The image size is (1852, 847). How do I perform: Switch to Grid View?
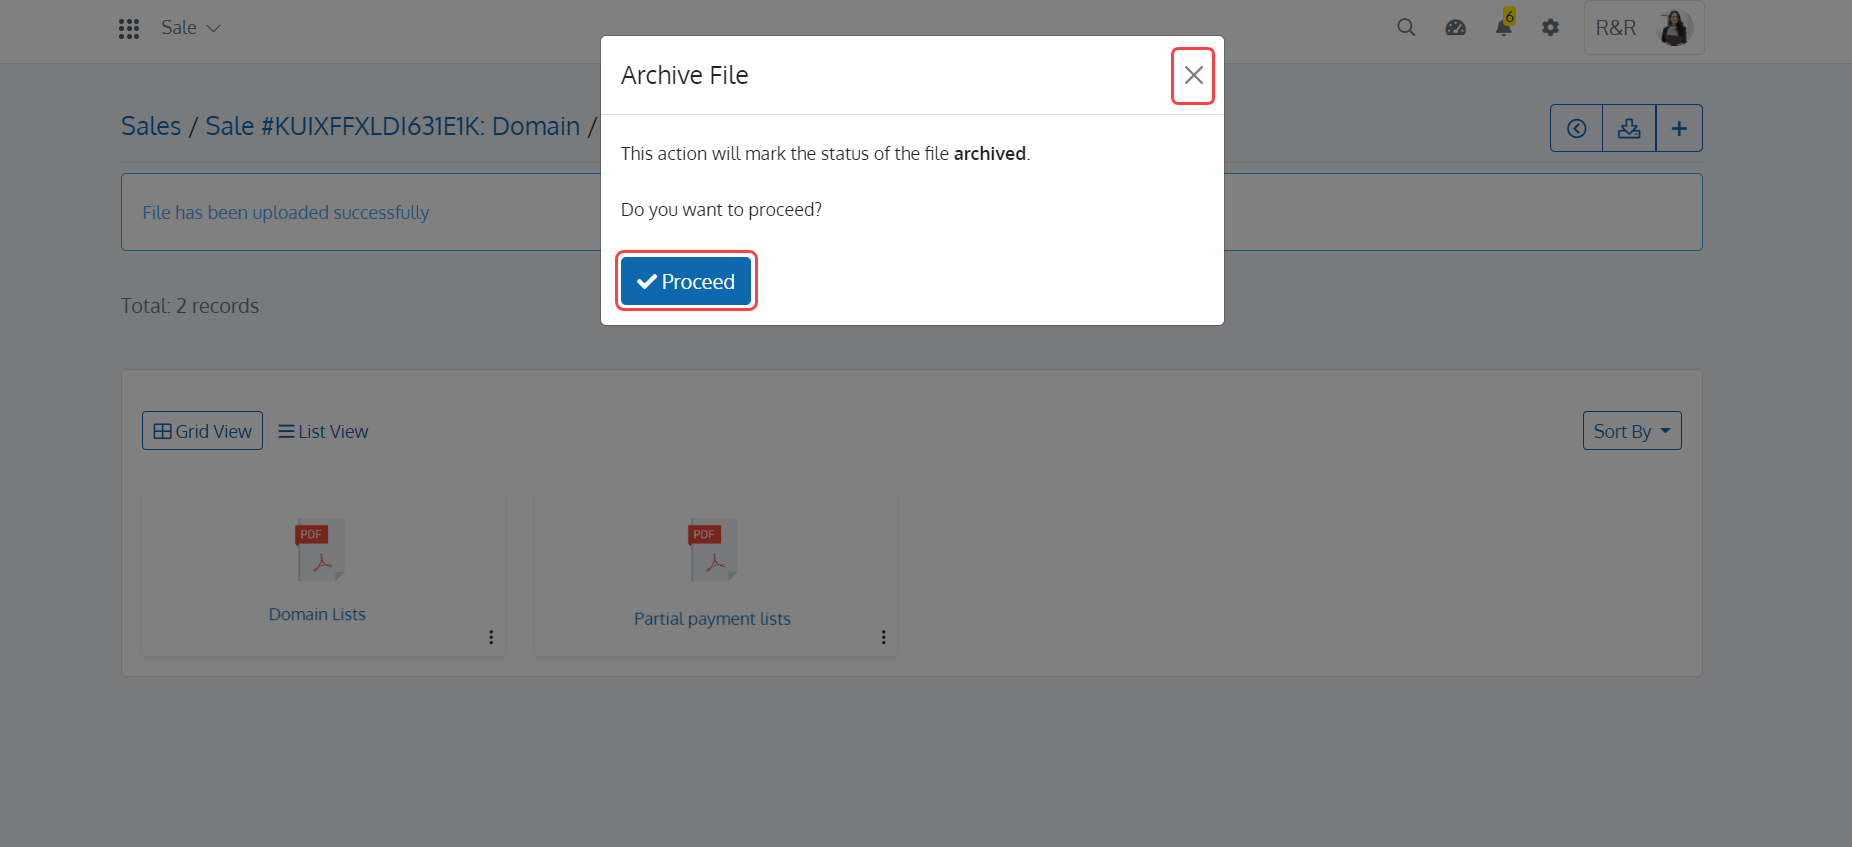point(202,431)
